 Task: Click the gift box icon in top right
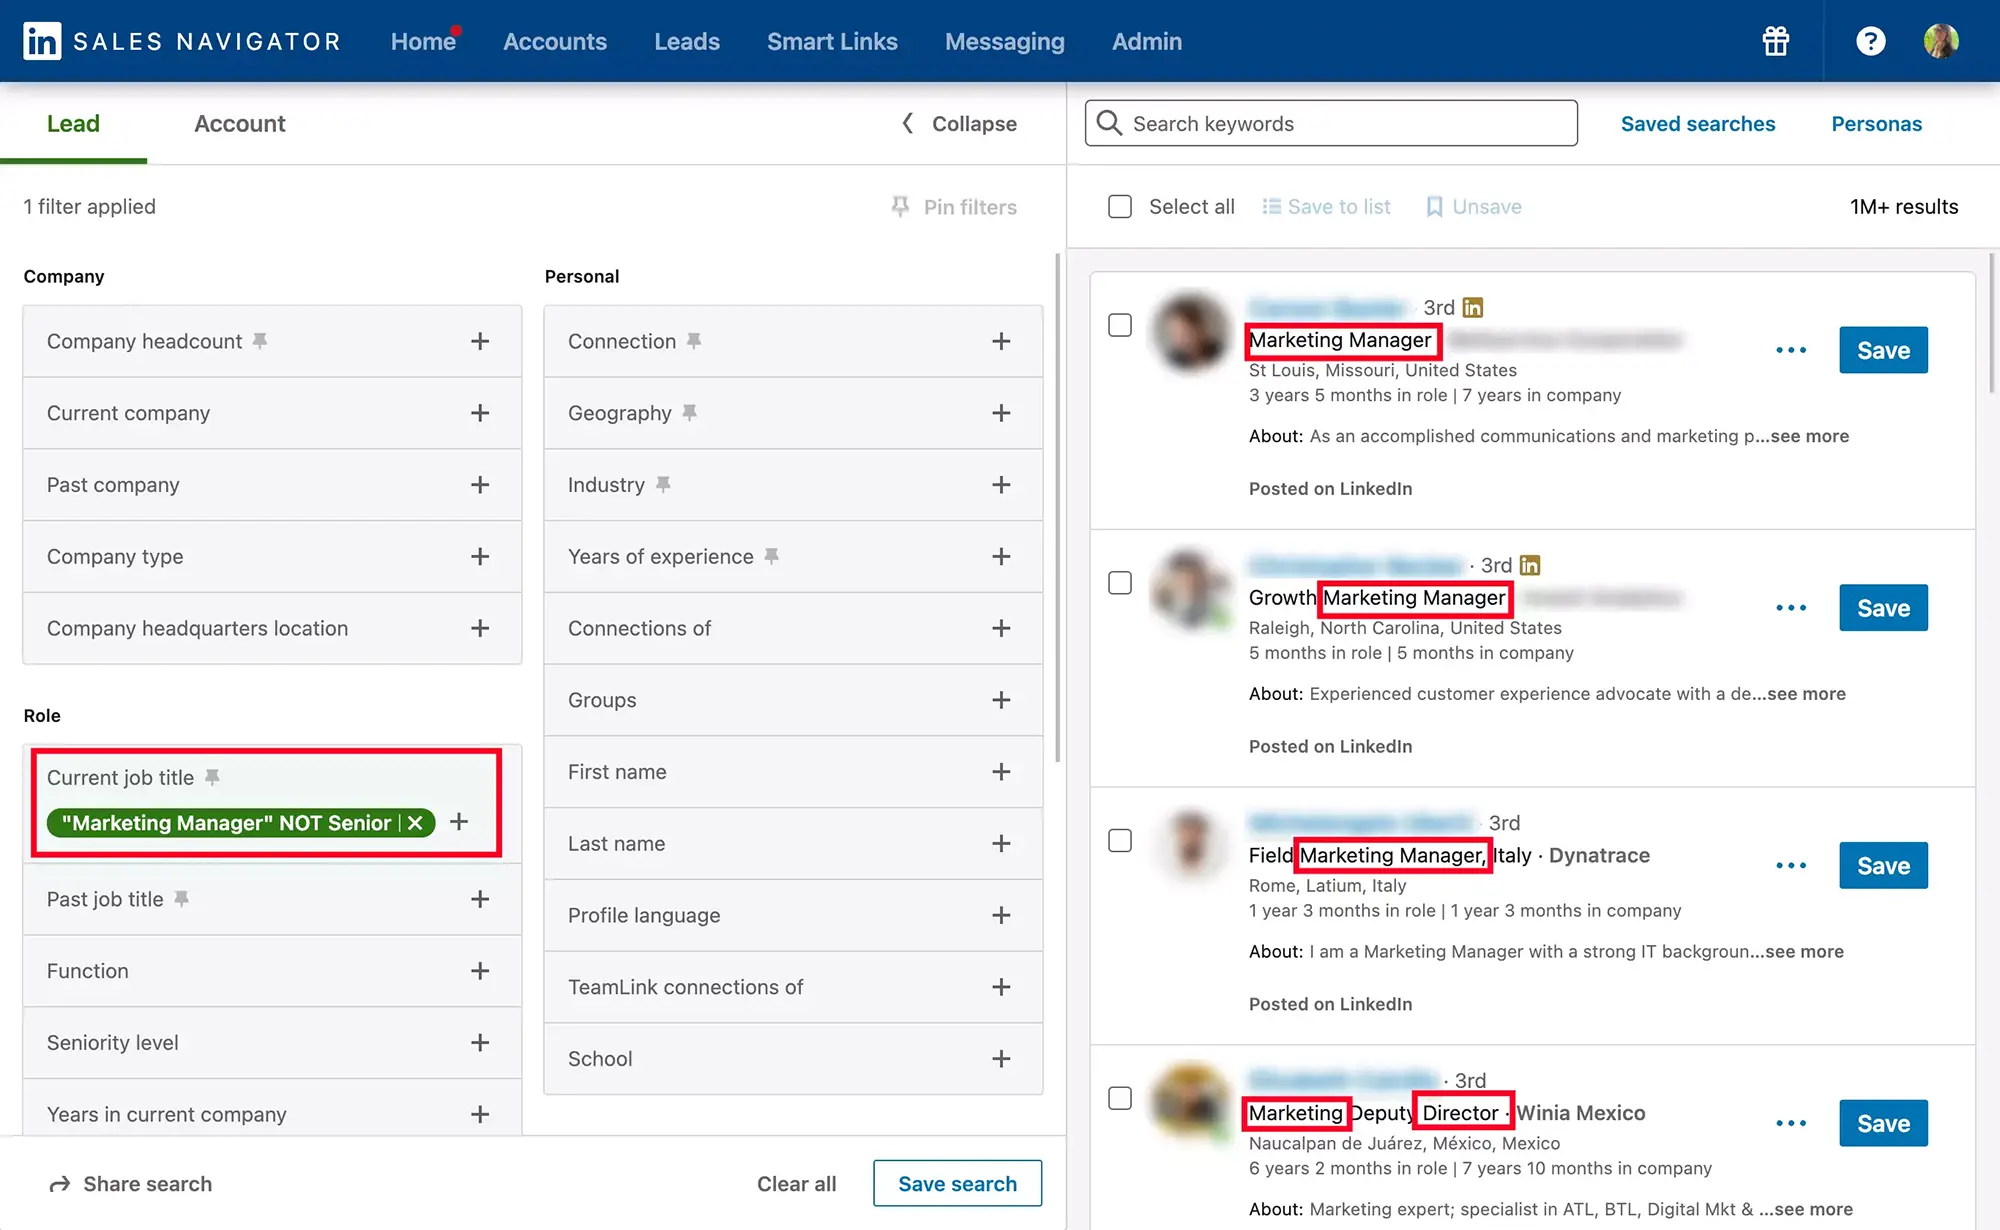(x=1777, y=40)
